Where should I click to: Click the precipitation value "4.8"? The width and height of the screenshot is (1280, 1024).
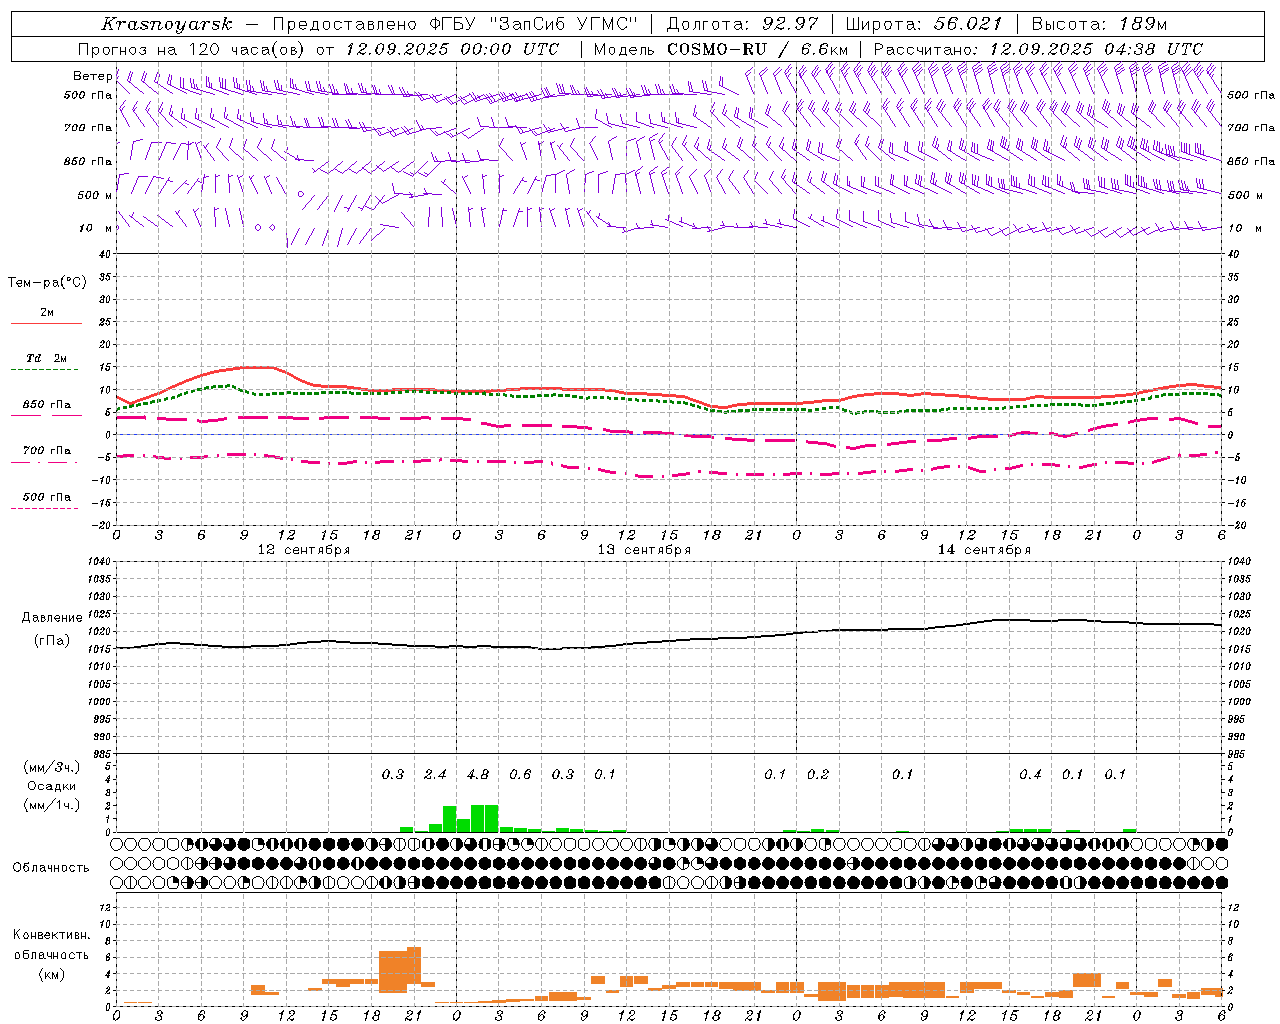point(478,774)
